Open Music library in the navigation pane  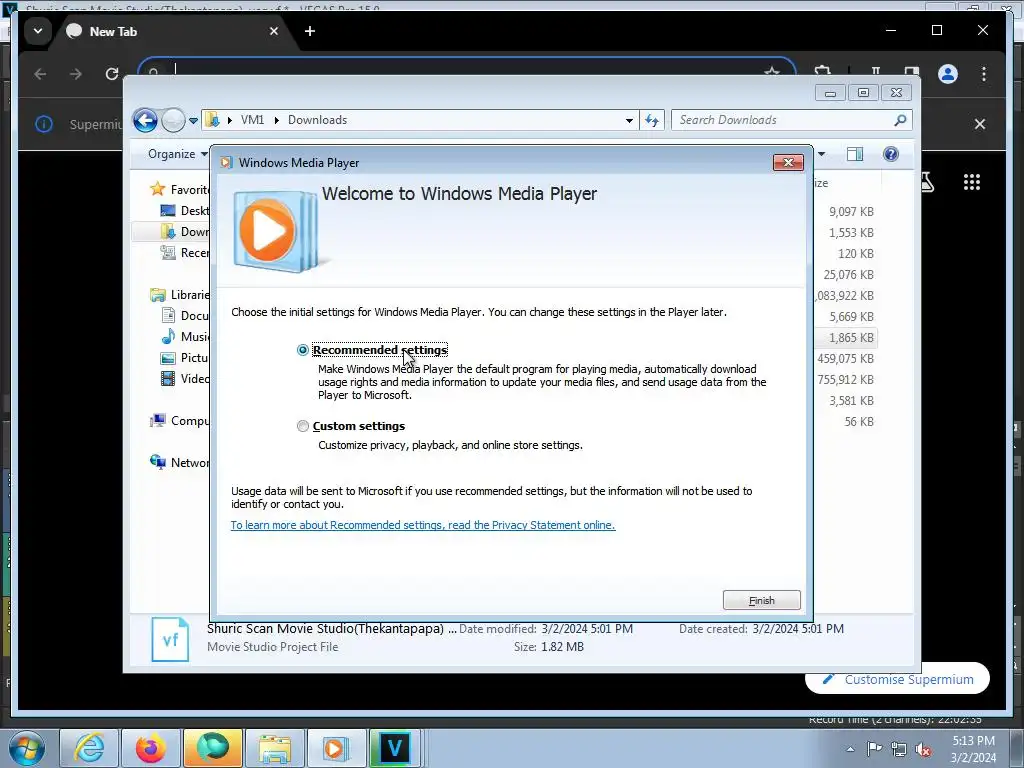point(185,336)
